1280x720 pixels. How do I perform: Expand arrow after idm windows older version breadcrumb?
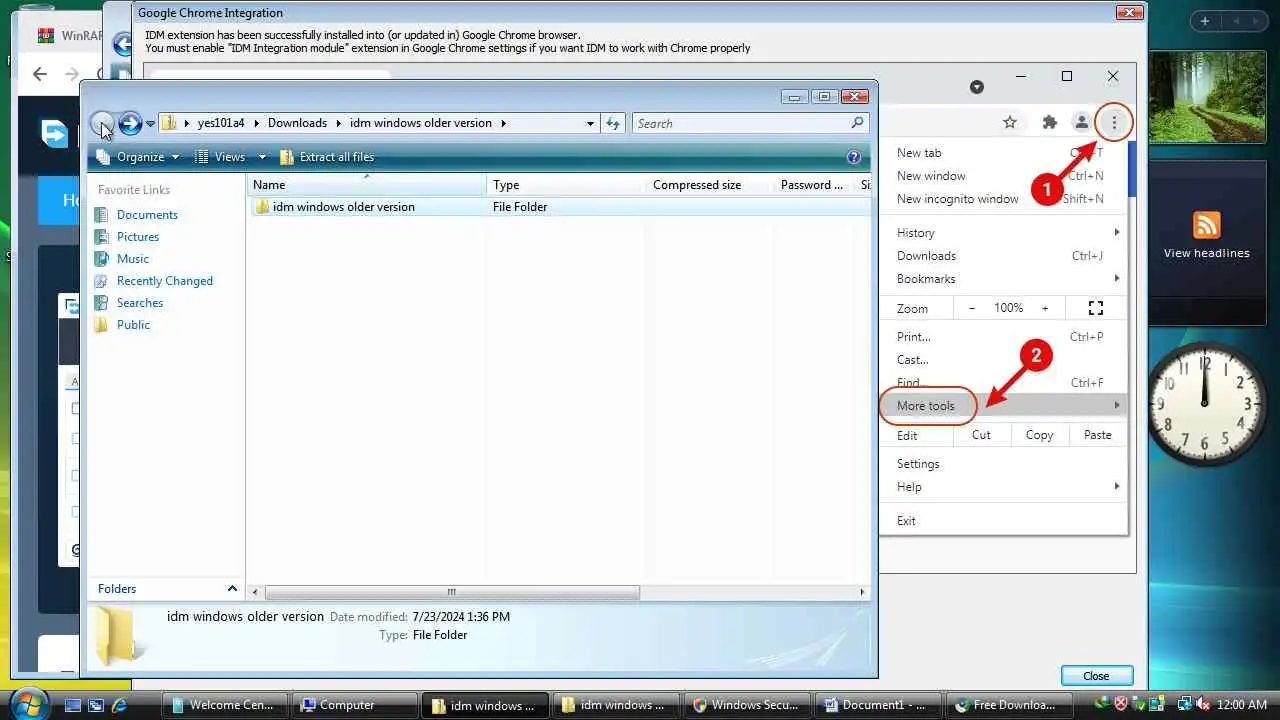pyautogui.click(x=504, y=123)
